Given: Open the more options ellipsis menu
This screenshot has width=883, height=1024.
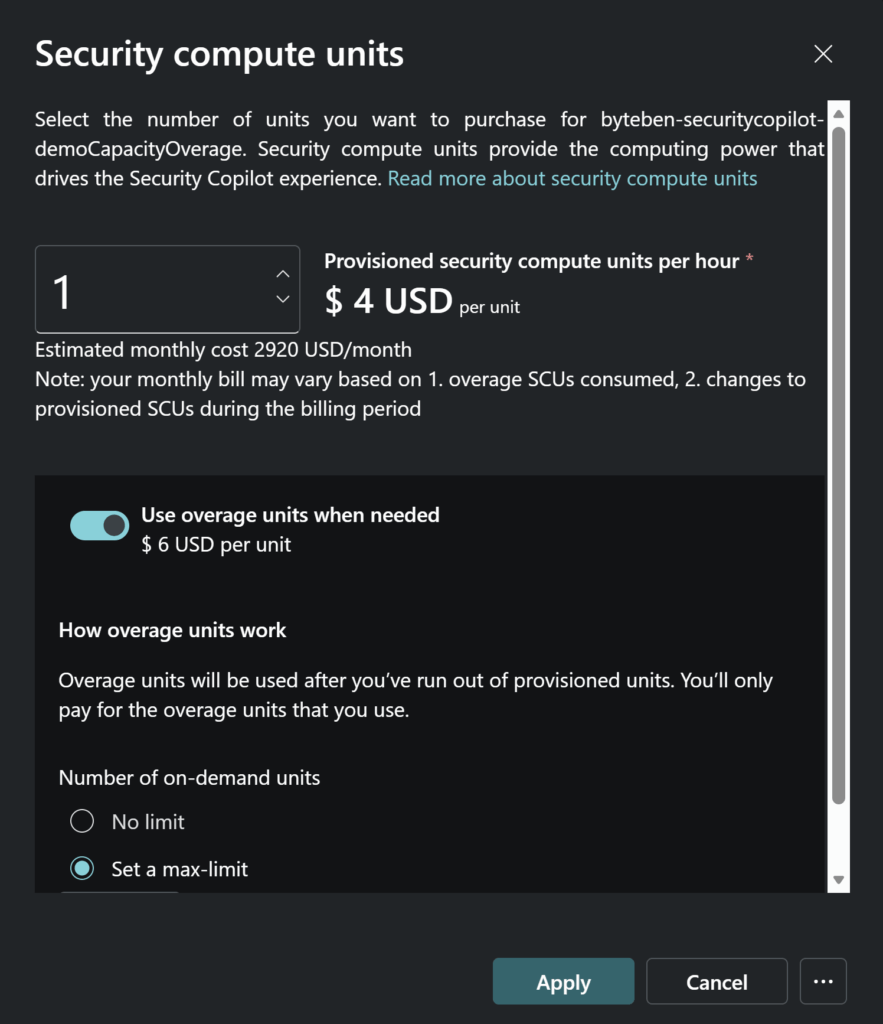Looking at the screenshot, I should [823, 982].
